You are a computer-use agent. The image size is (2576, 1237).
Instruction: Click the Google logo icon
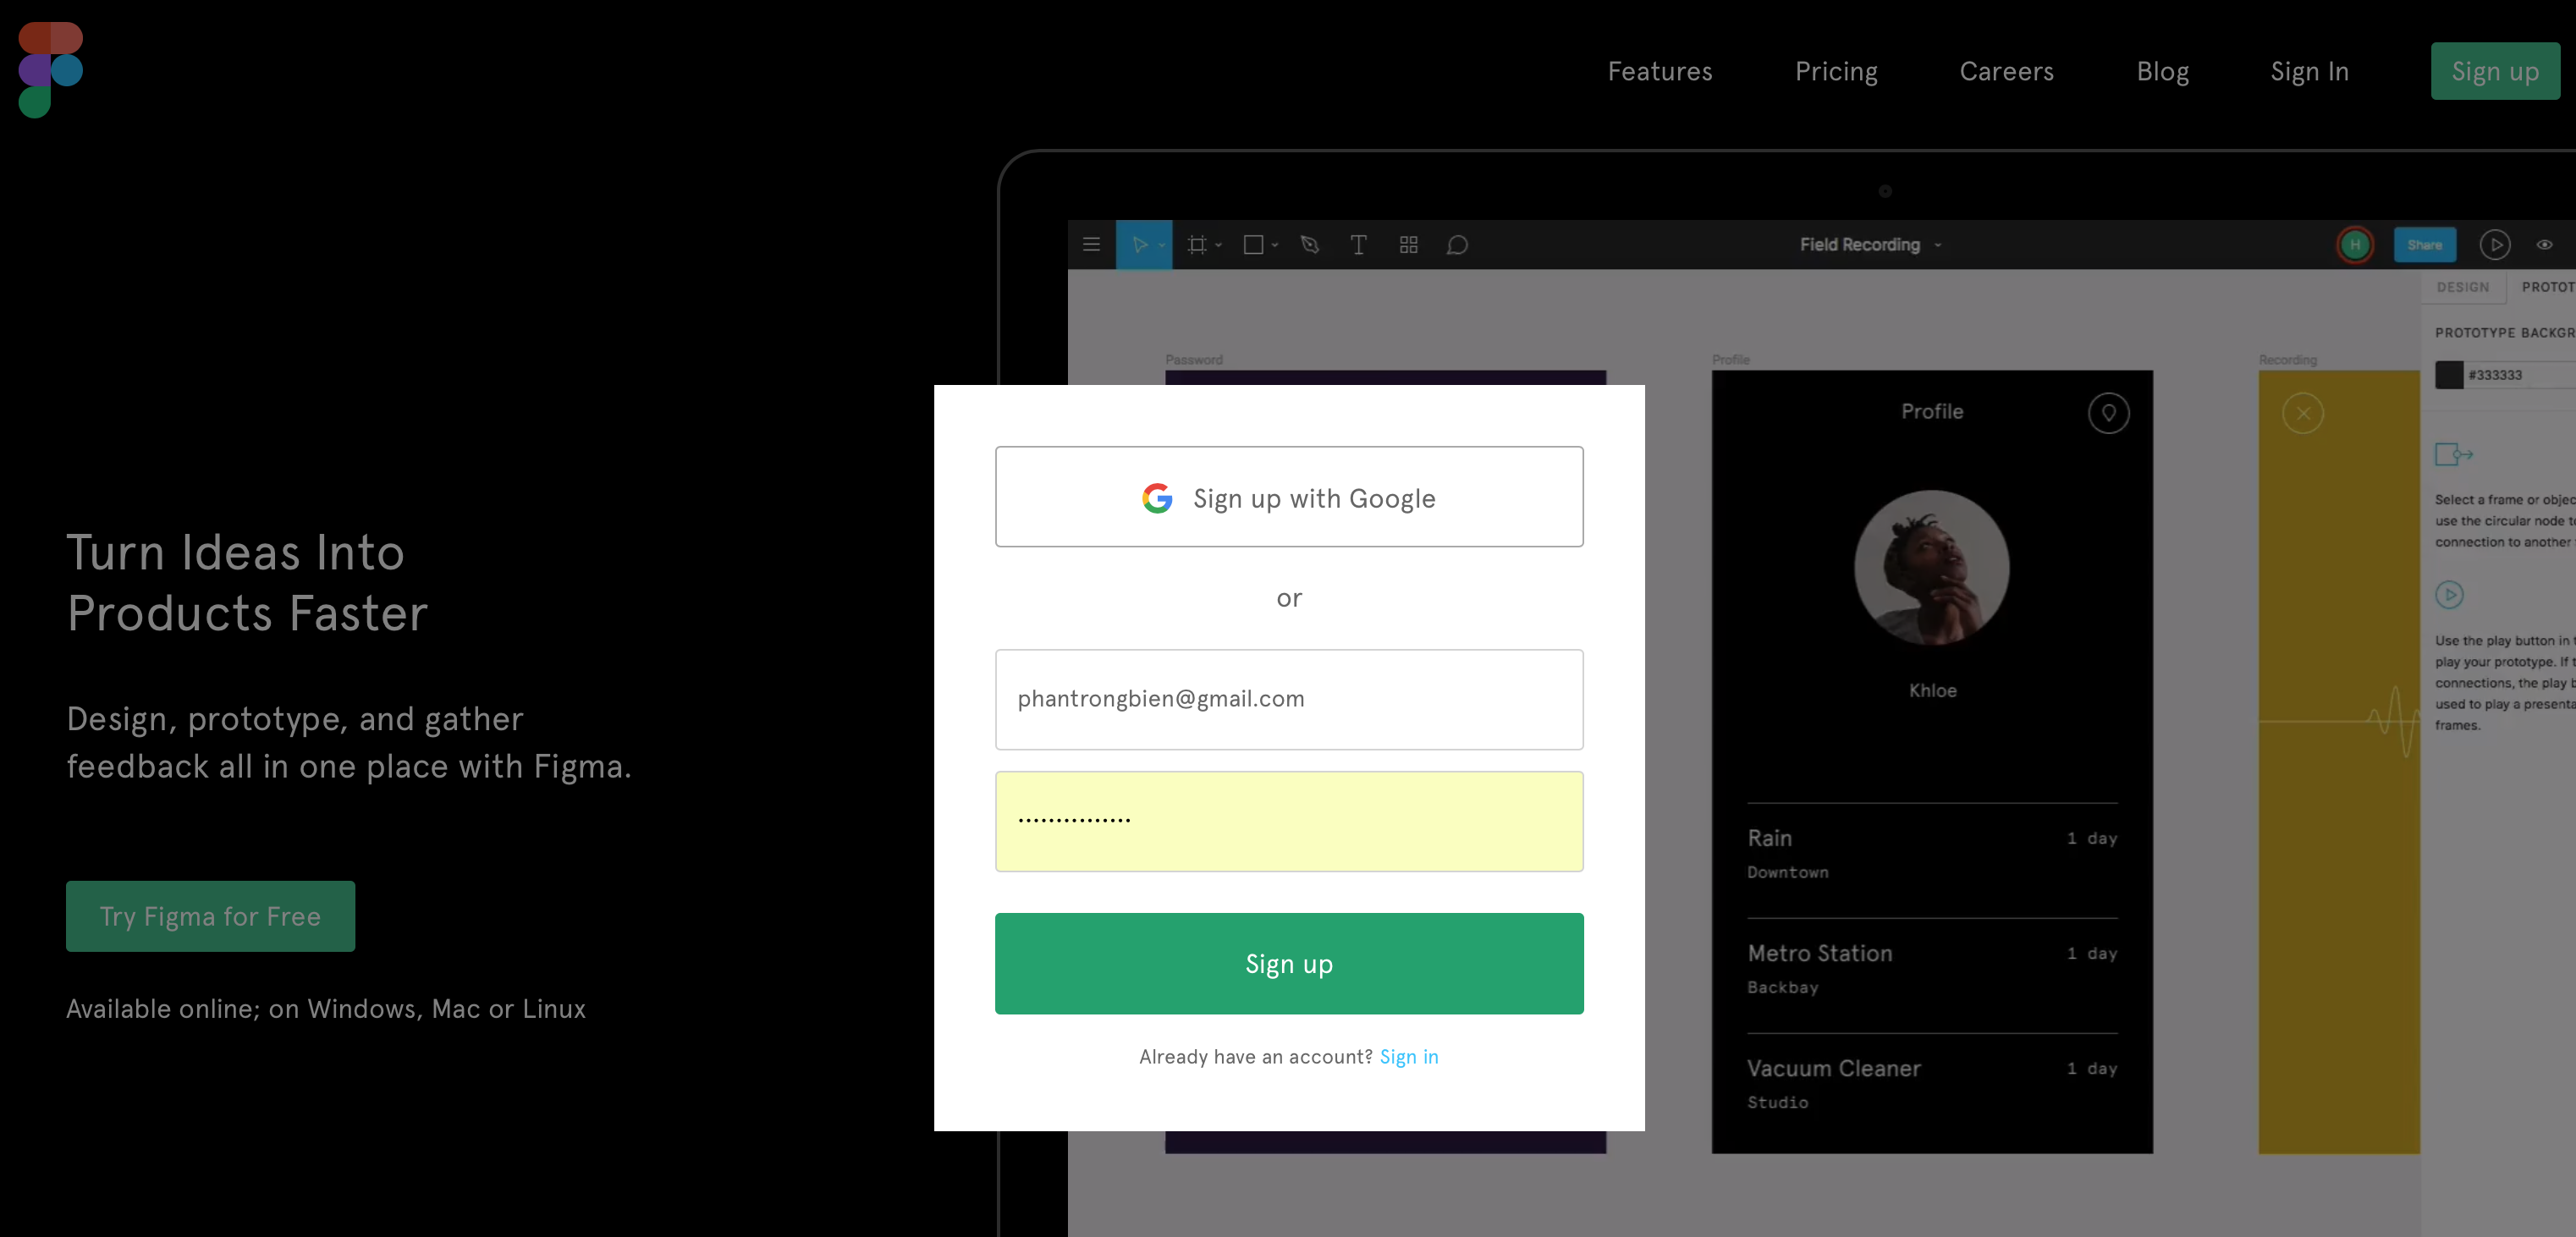1157,498
